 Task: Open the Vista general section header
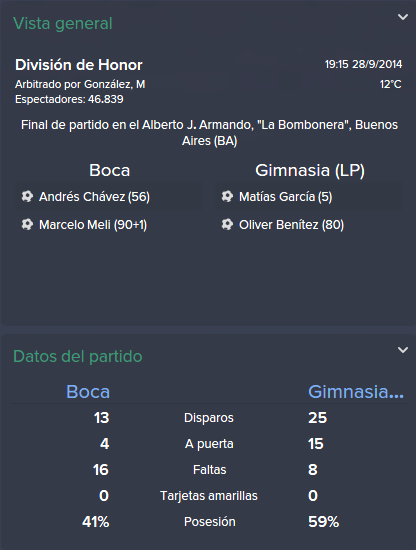pyautogui.click(x=63, y=24)
